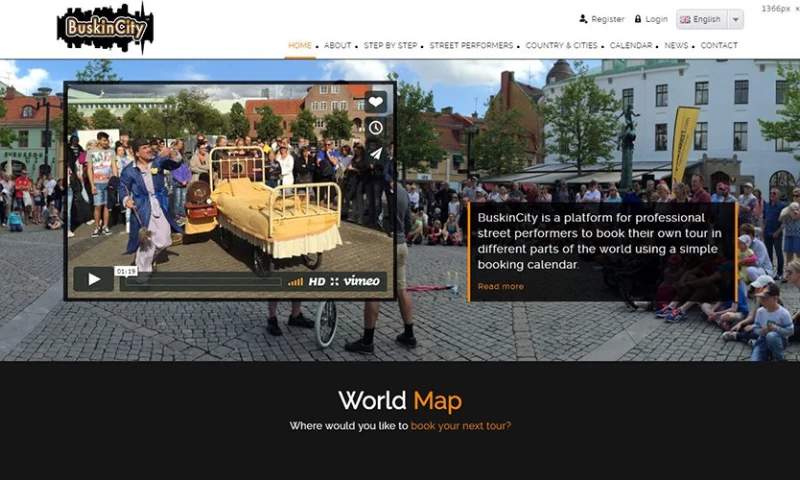This screenshot has width=800, height=480.
Task: Open the Vimeo logo link
Action: [x=361, y=281]
